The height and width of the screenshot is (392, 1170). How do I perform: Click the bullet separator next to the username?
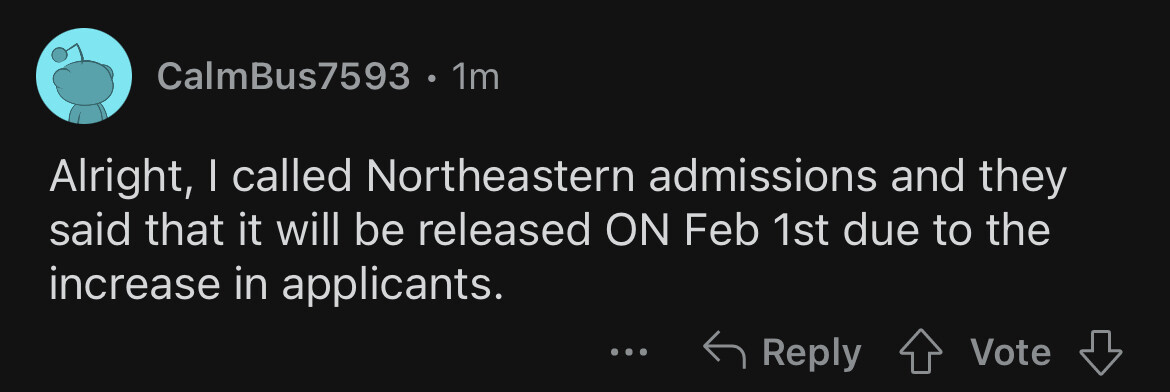pos(431,78)
